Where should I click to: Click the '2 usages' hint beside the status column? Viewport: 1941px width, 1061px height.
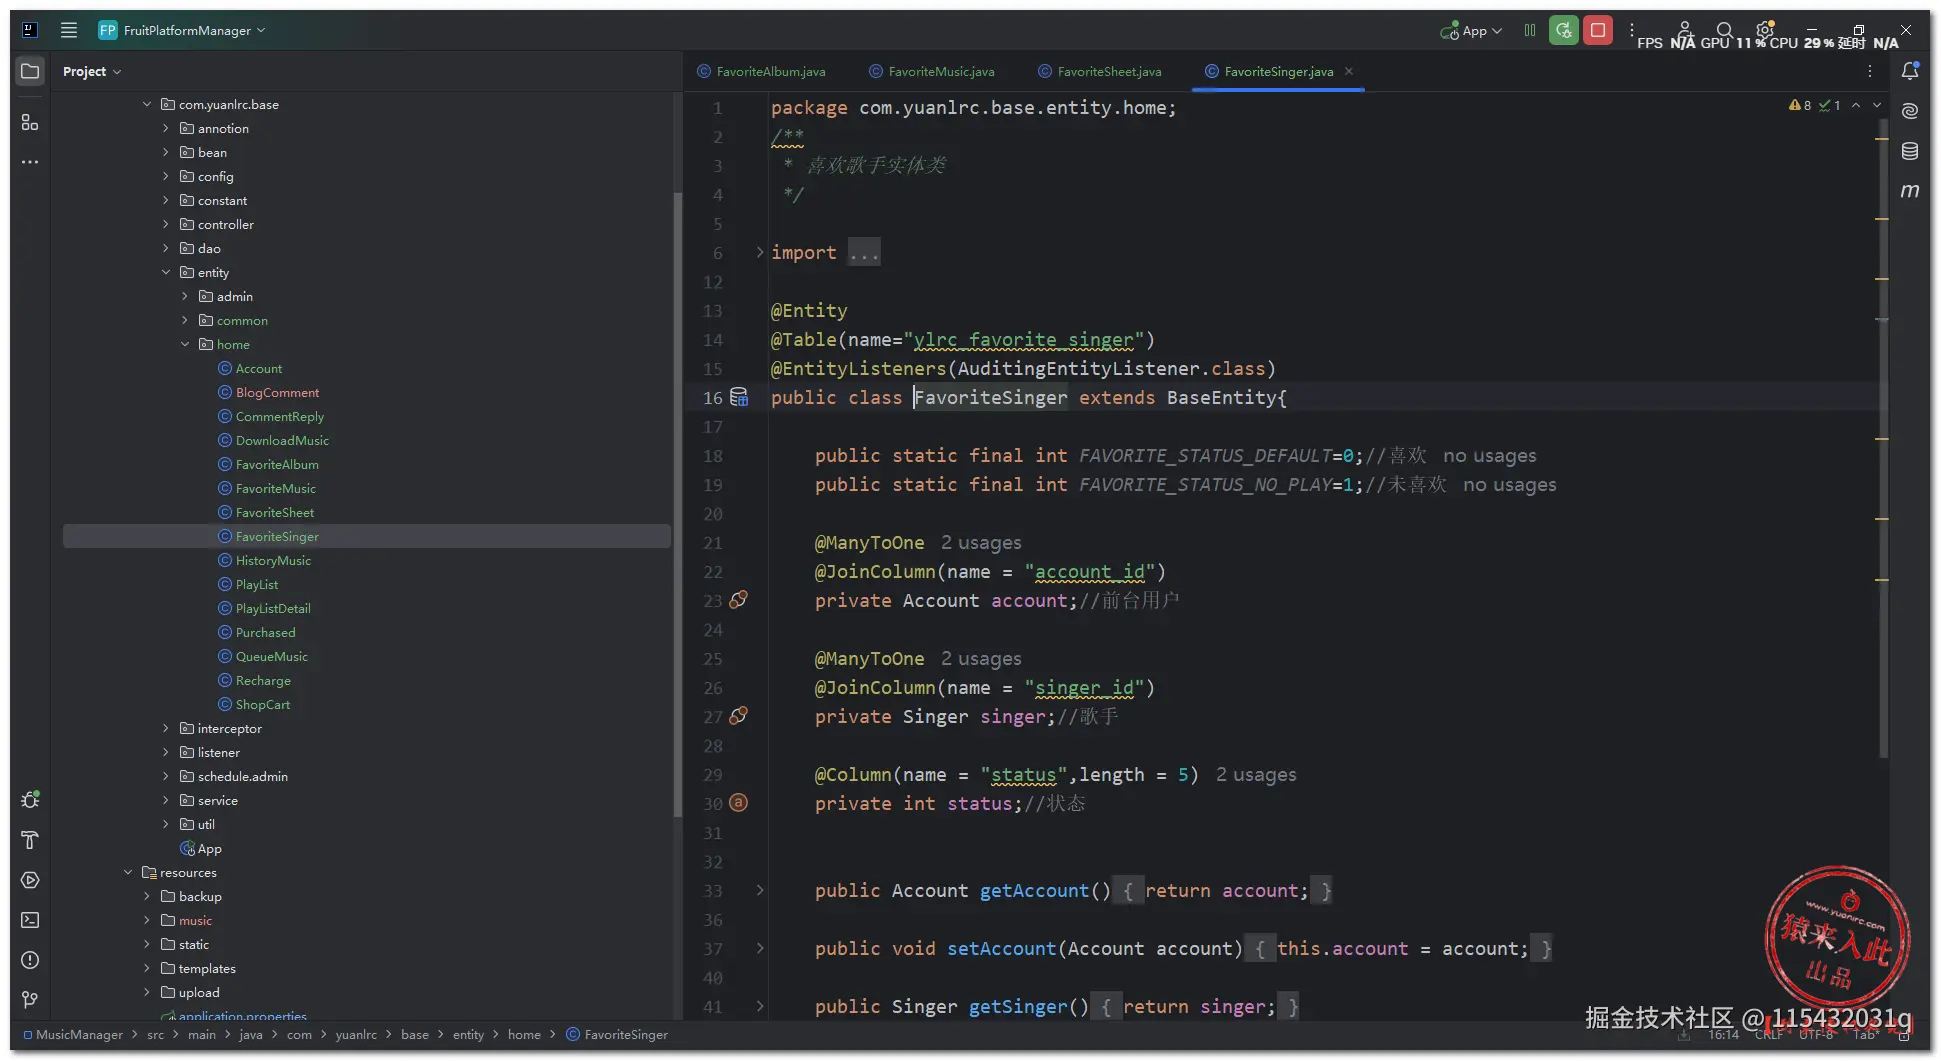coord(1256,775)
